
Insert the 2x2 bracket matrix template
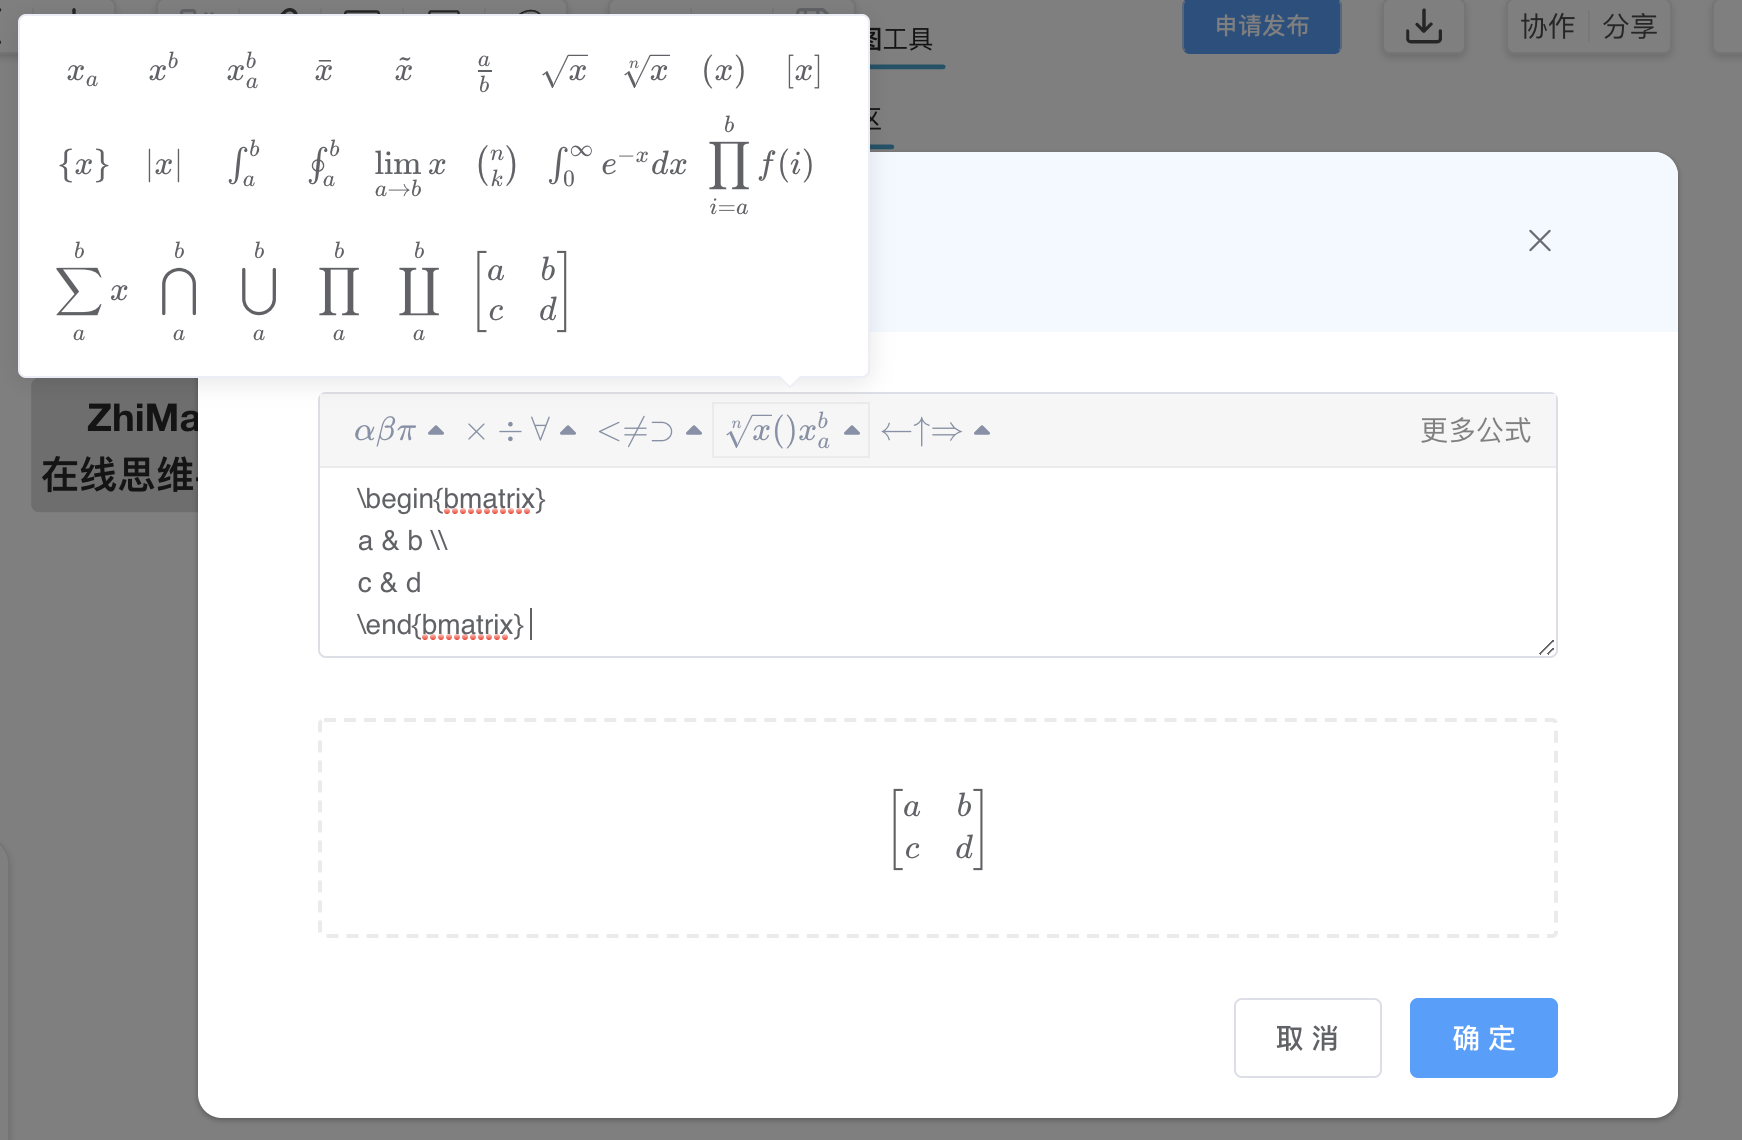coord(521,291)
